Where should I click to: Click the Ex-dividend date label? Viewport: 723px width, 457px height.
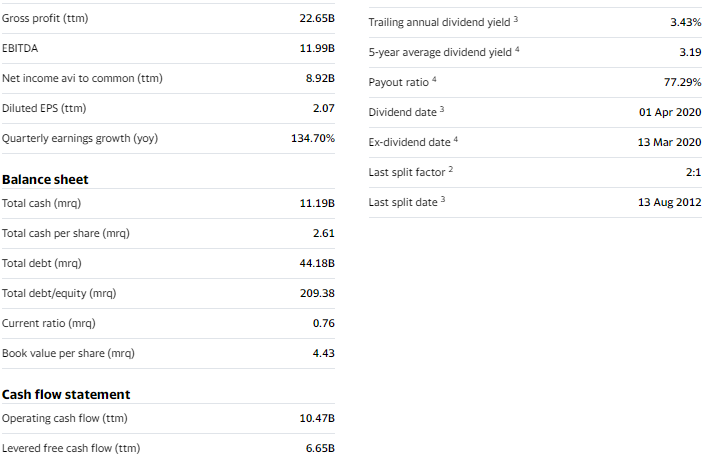tap(409, 142)
